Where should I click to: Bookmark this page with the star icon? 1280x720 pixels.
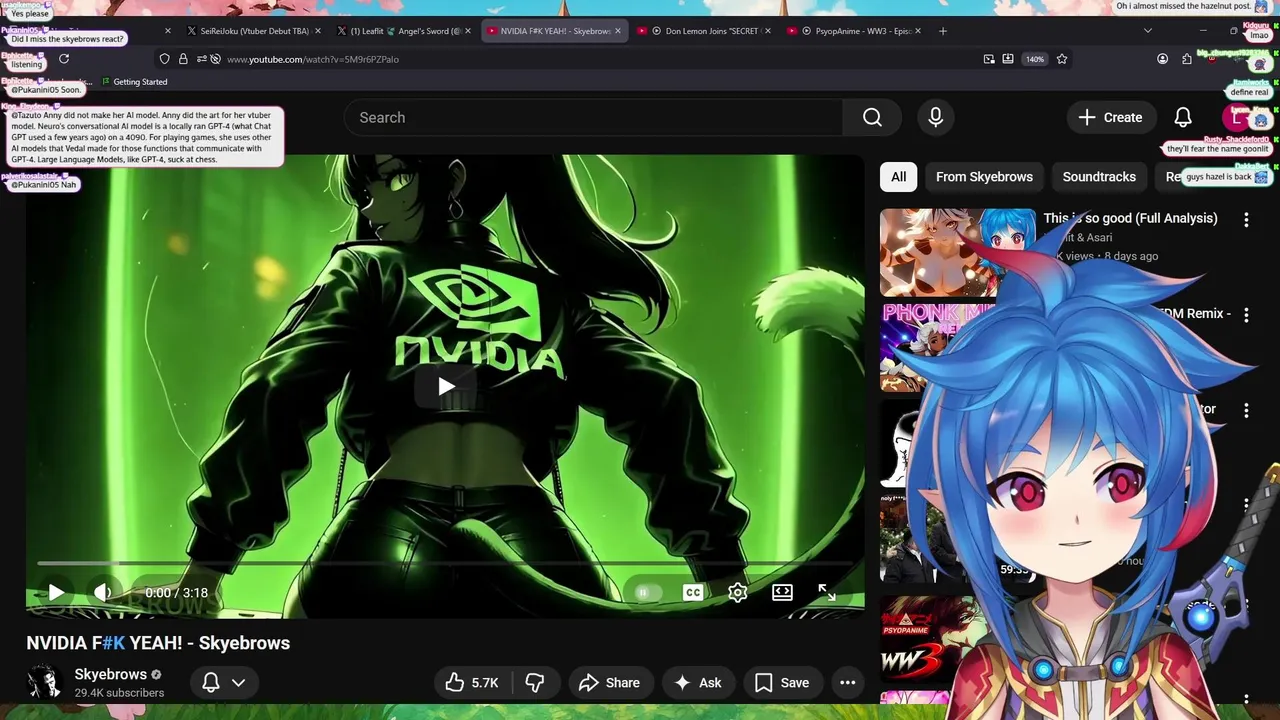1062,59
